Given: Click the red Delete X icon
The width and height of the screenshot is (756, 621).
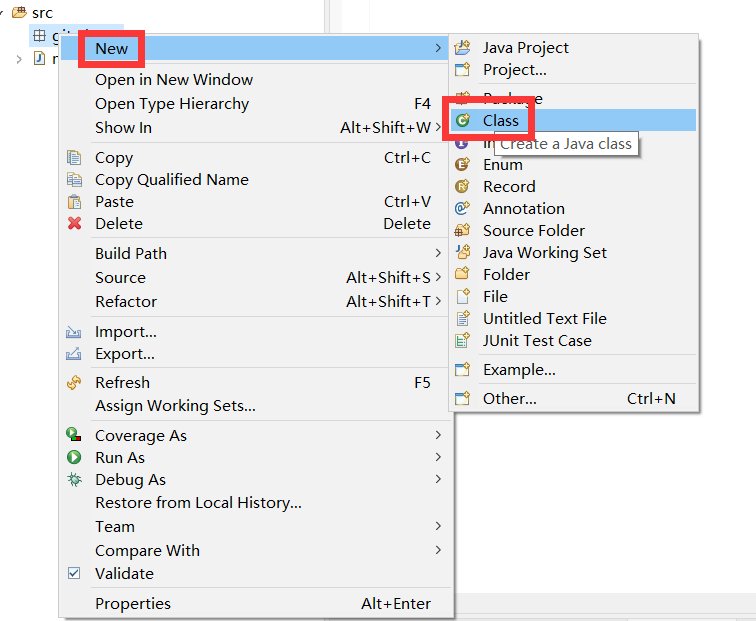Looking at the screenshot, I should (74, 224).
